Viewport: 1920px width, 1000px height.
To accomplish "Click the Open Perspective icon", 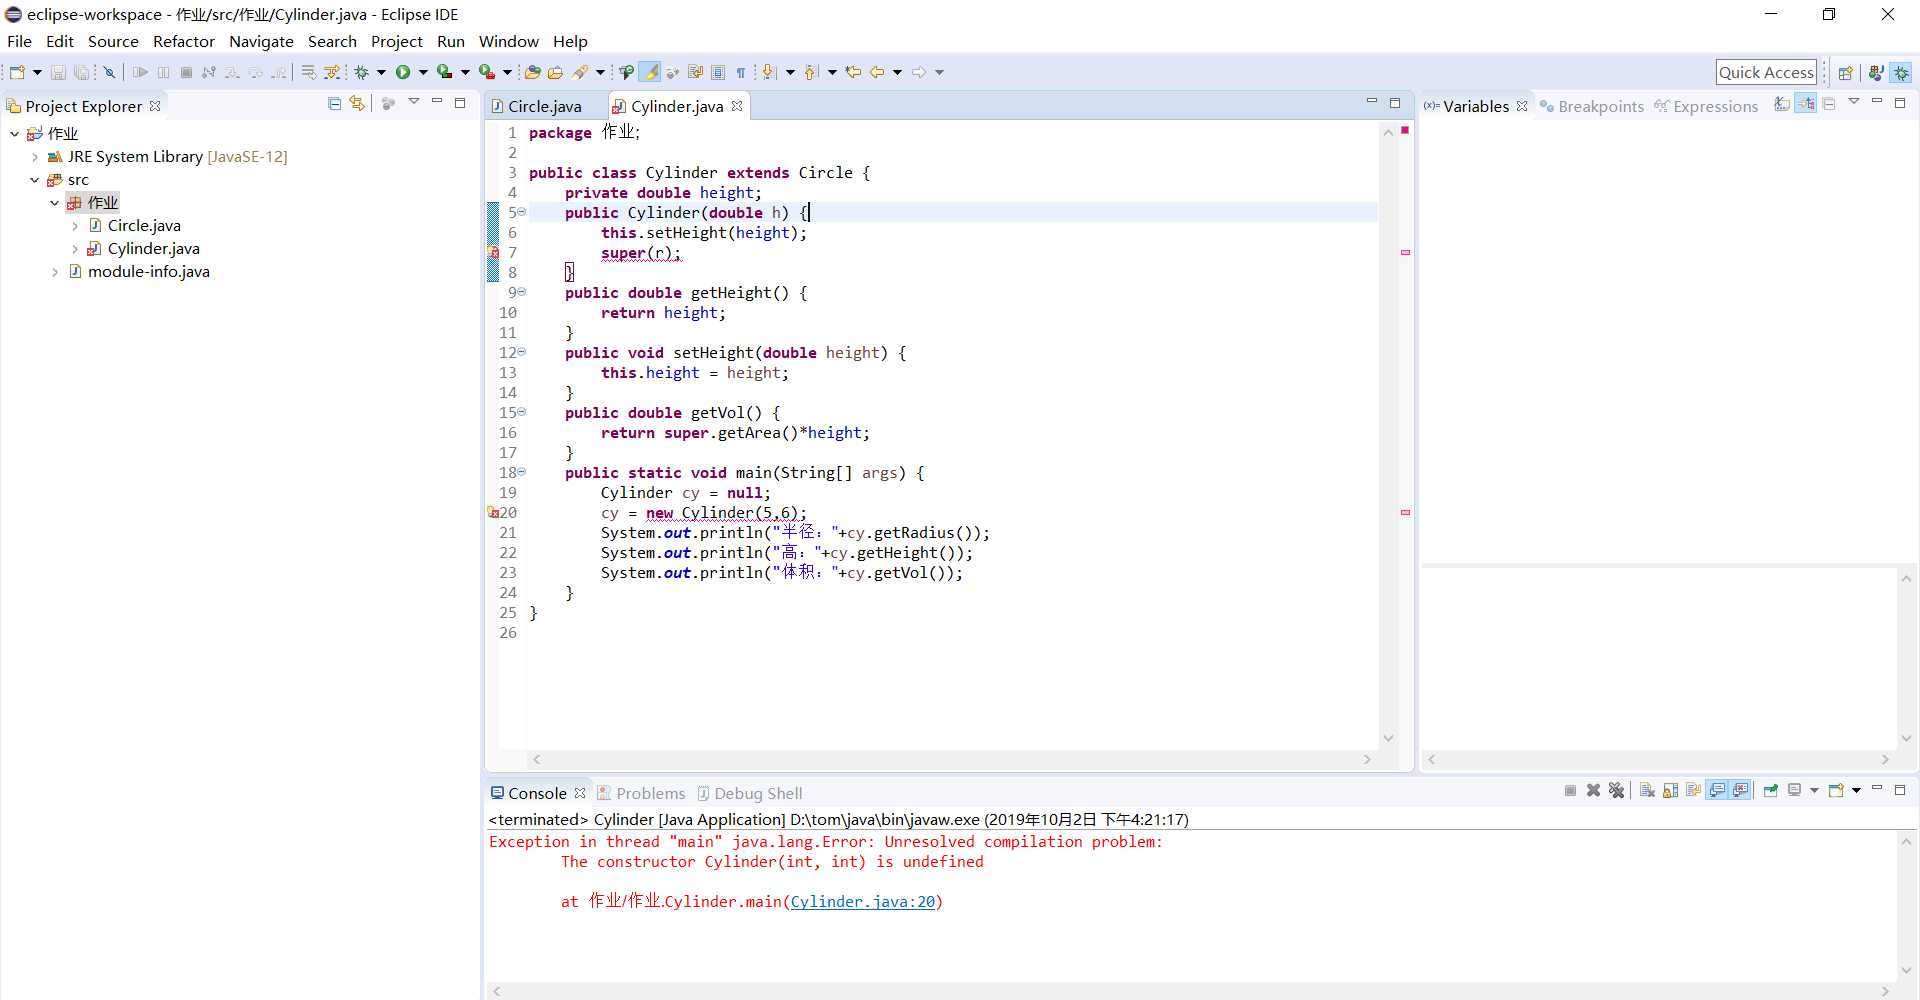I will click(x=1846, y=72).
